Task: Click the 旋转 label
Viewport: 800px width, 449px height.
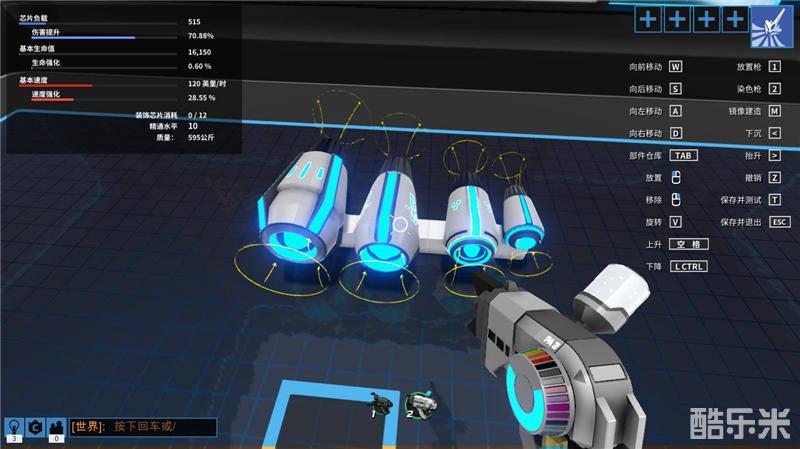Action: 654,222
